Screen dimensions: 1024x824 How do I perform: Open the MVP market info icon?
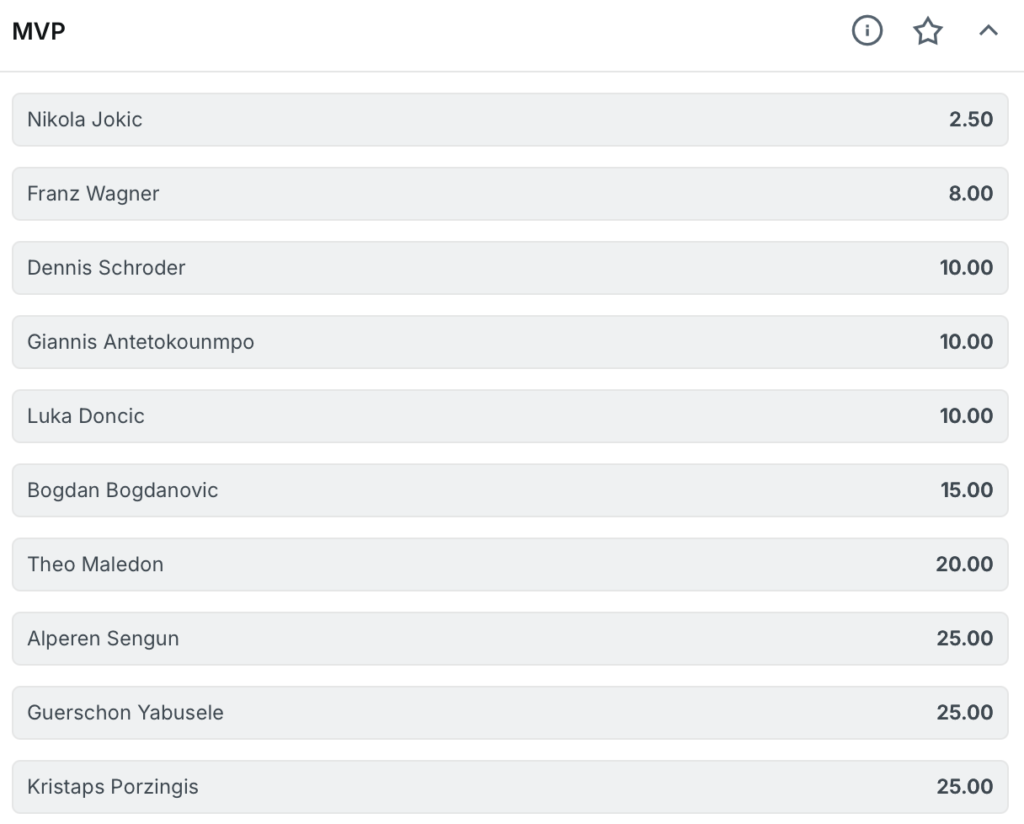(867, 31)
